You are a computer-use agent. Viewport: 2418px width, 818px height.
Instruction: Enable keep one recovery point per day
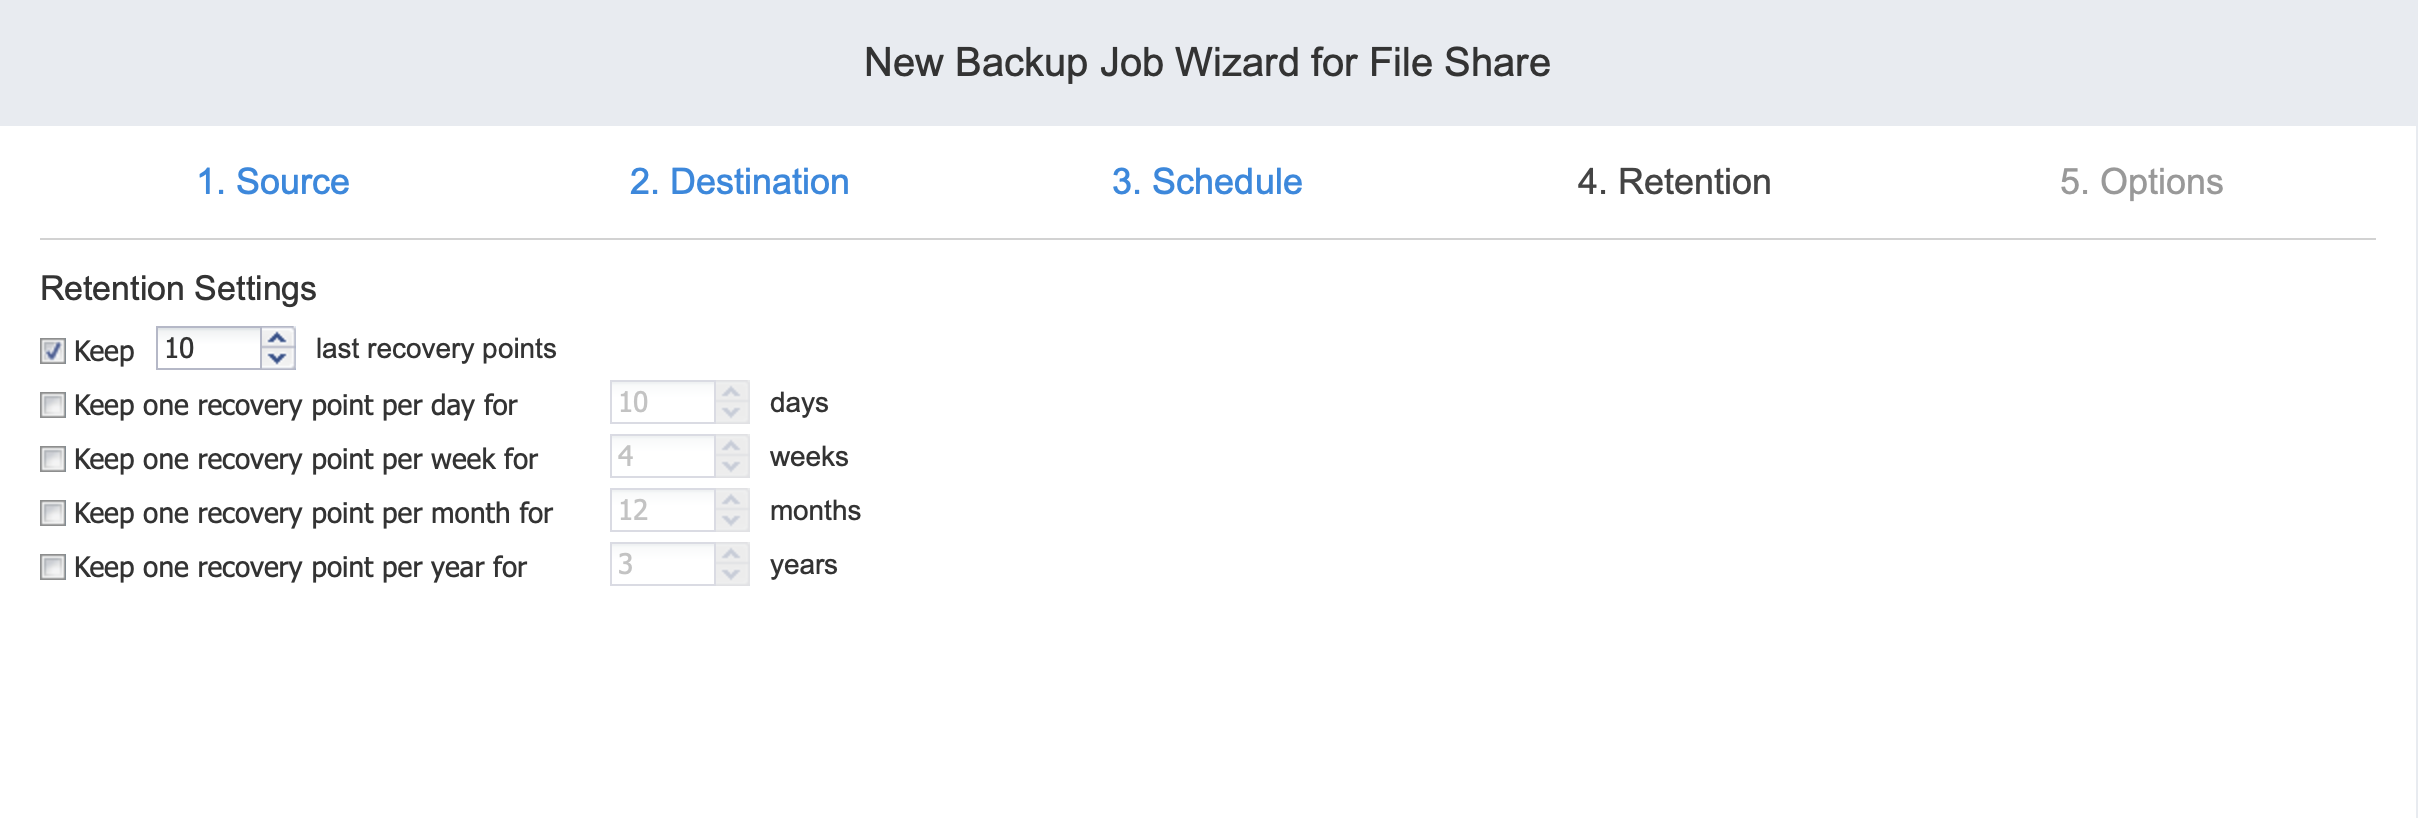[x=53, y=405]
